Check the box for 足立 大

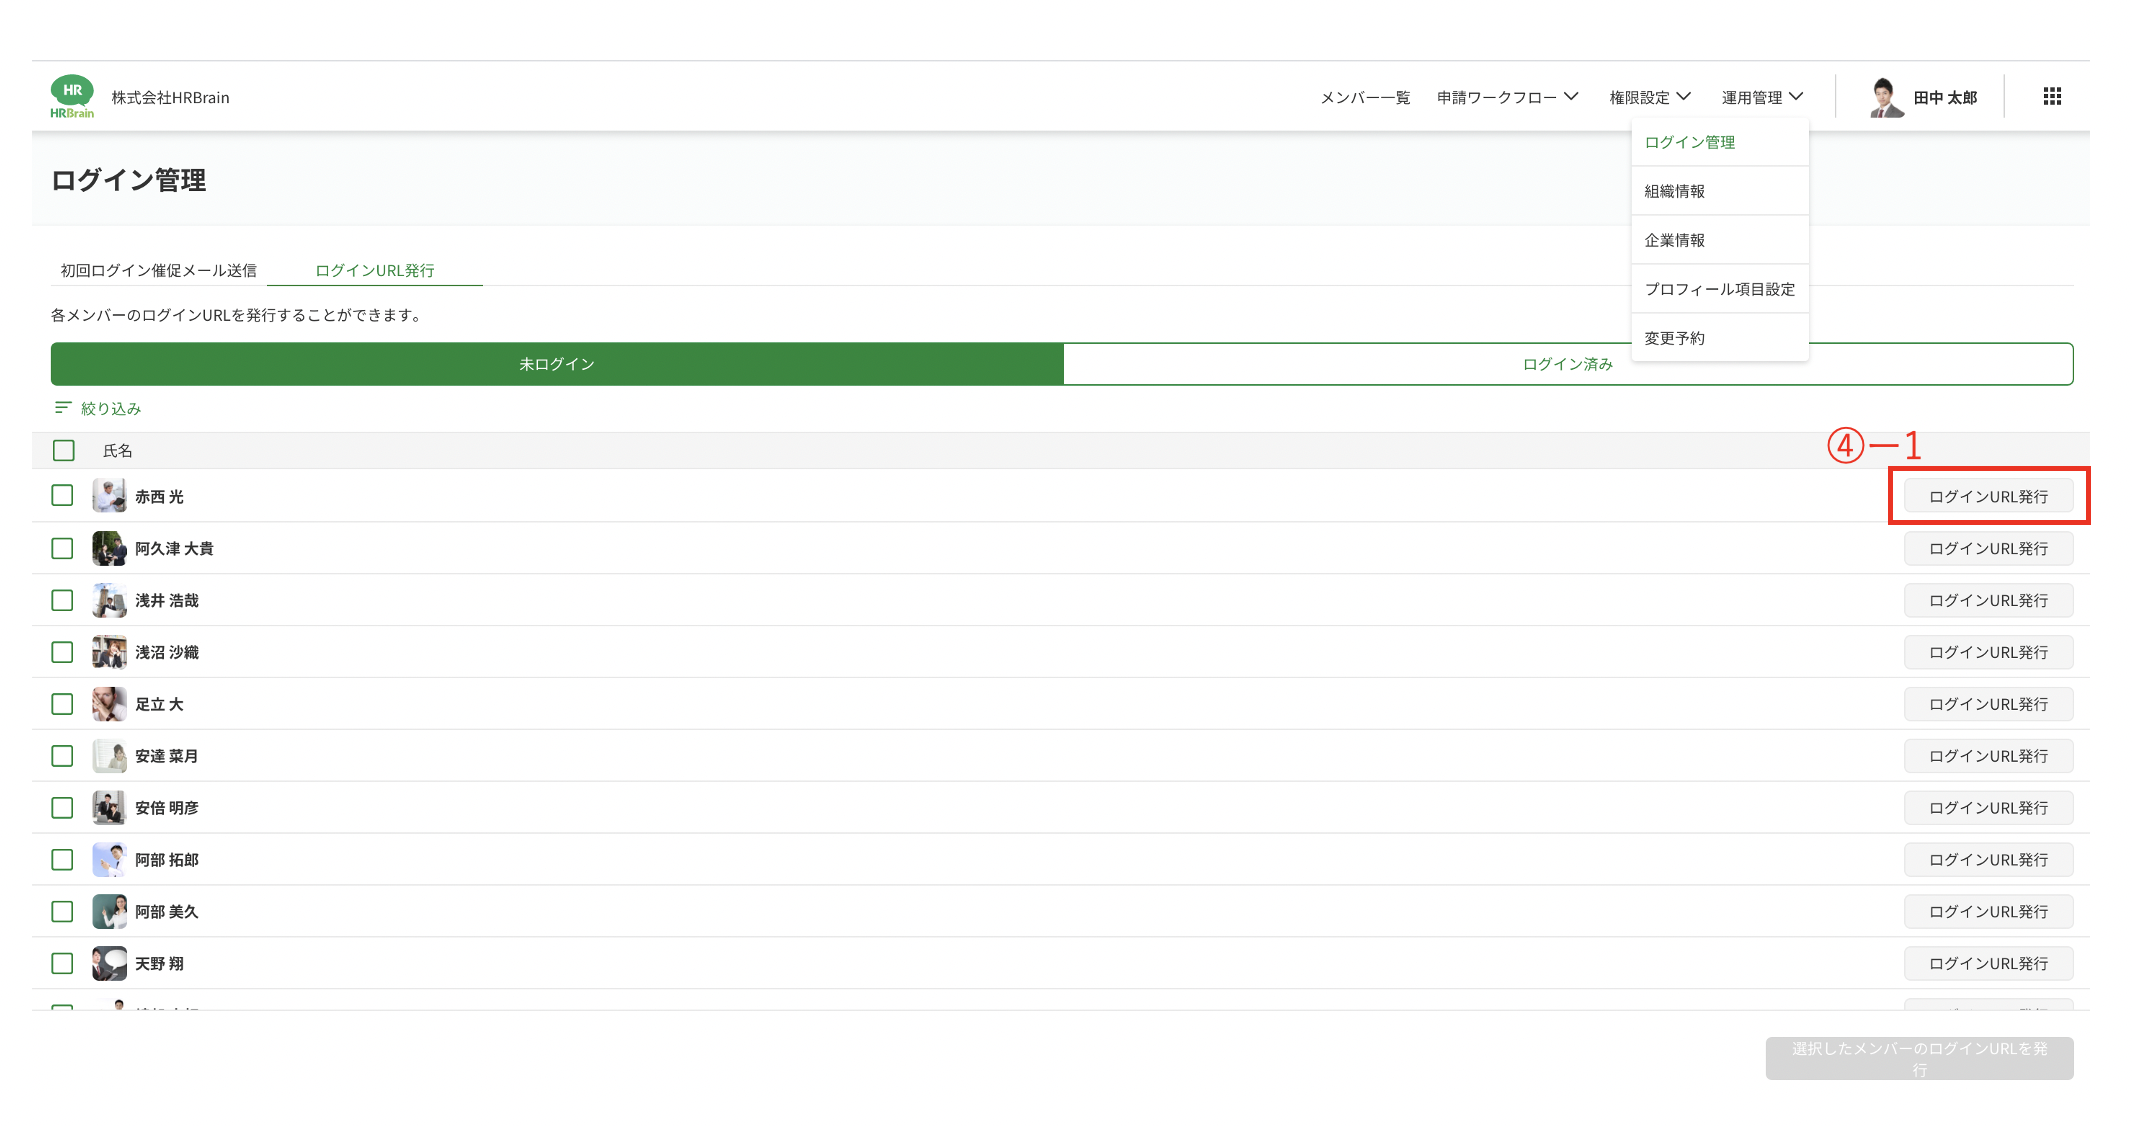coord(62,704)
